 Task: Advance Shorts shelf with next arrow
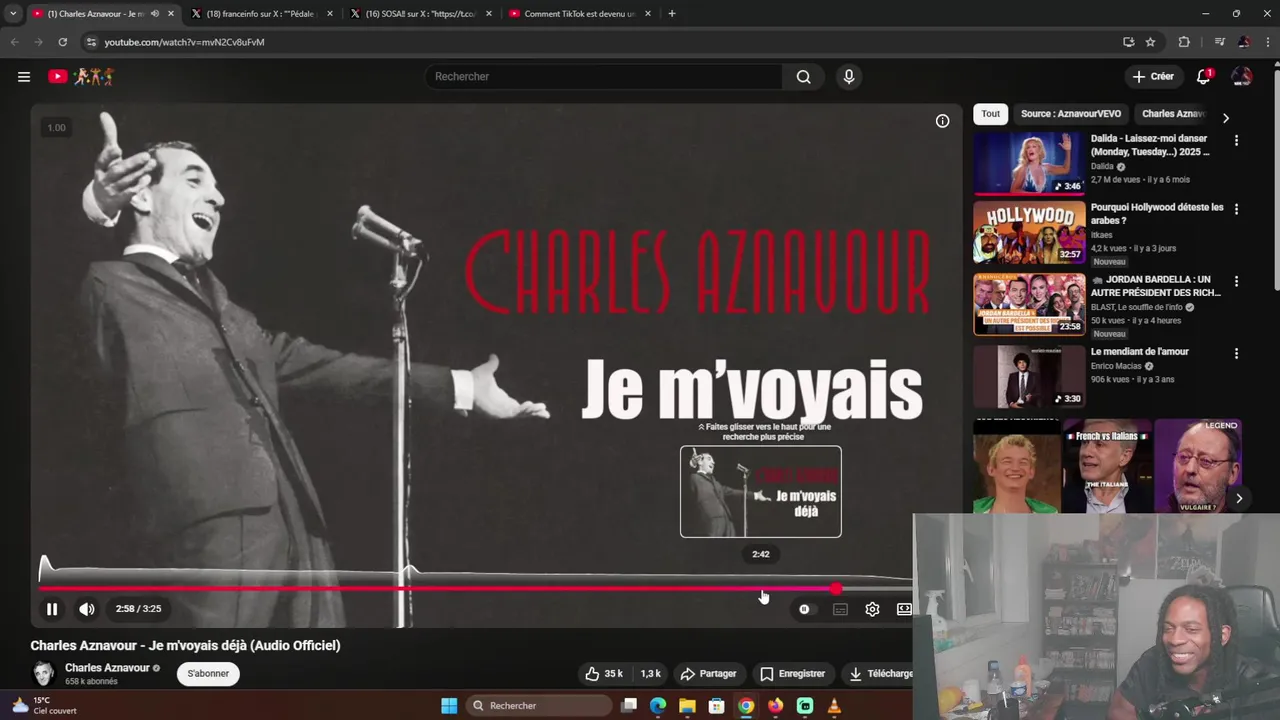[x=1239, y=498]
